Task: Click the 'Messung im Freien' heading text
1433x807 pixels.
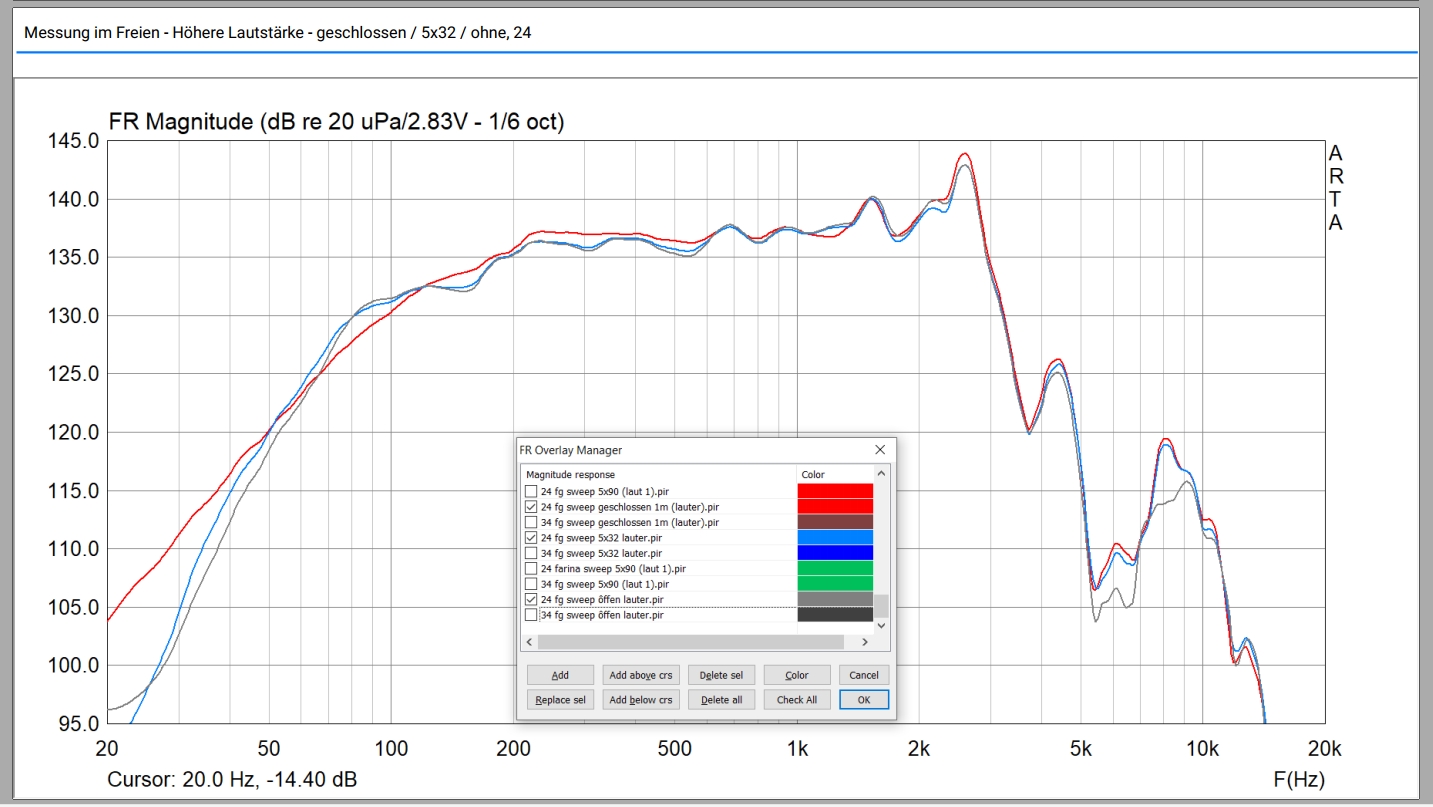Action: point(277,32)
